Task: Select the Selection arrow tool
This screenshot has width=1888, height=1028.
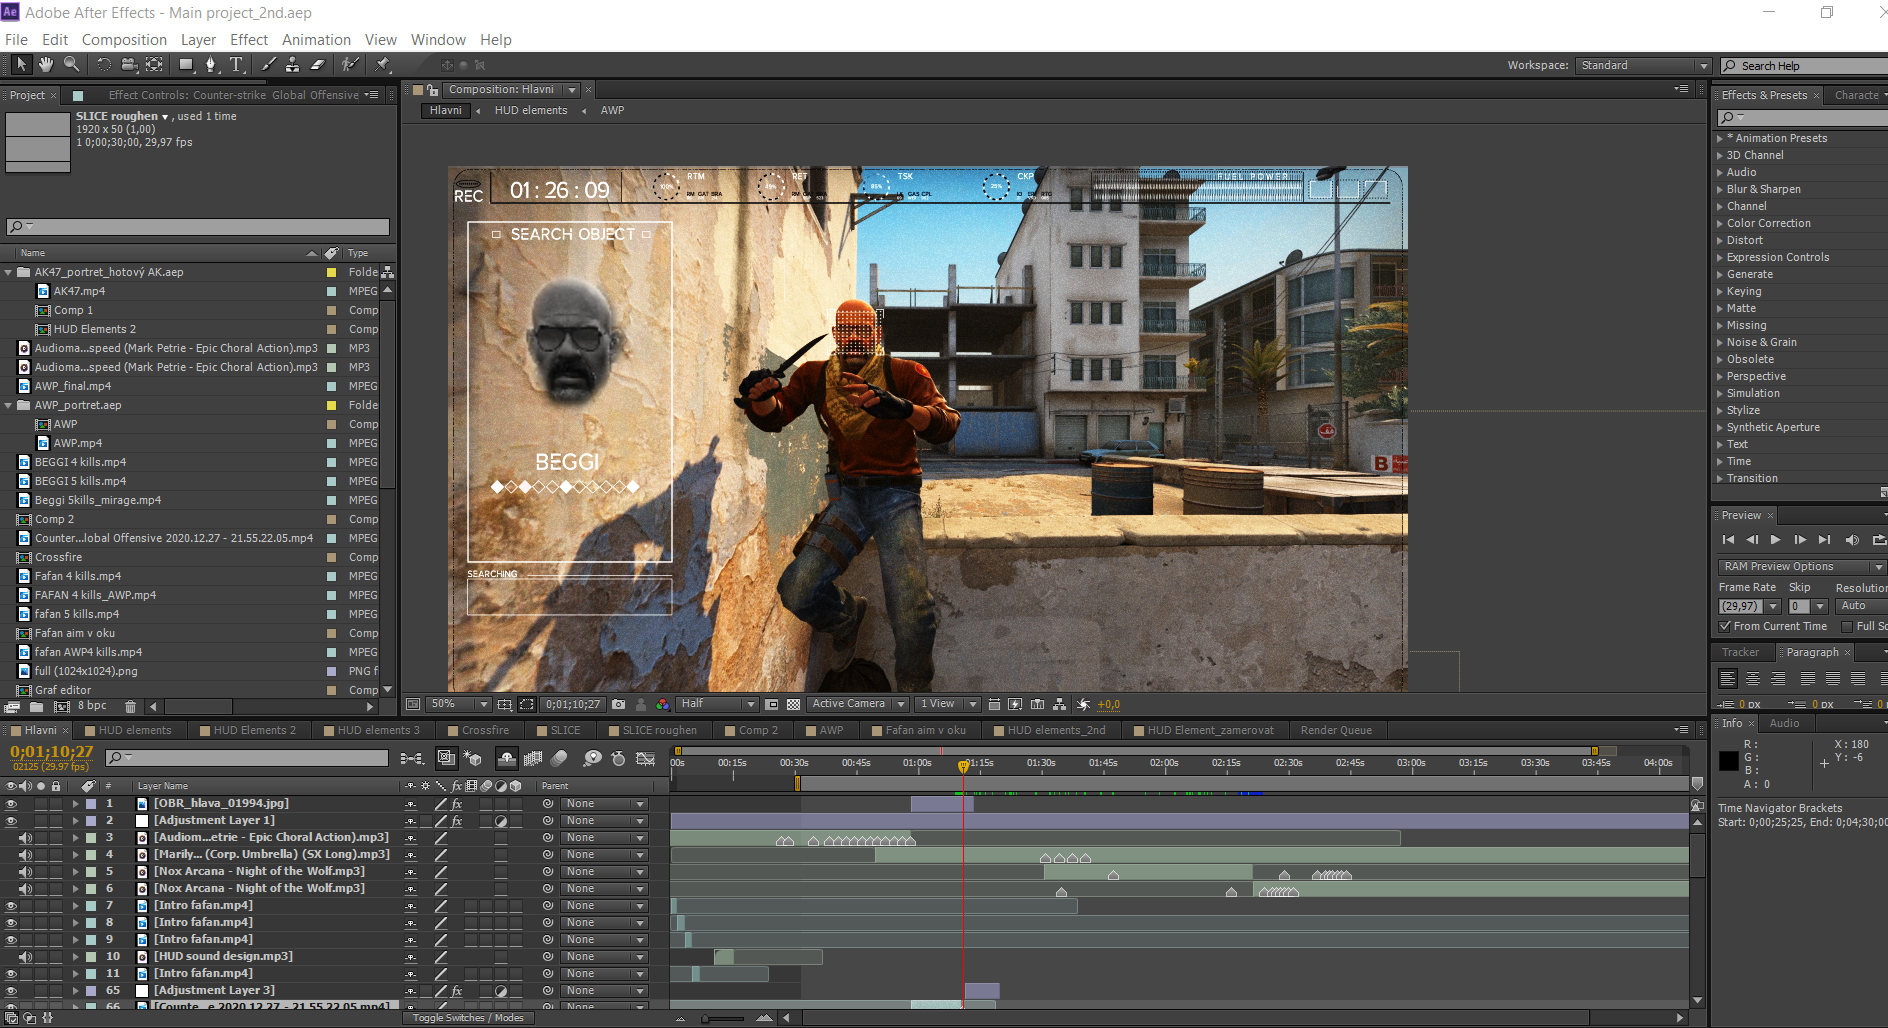Action: click(21, 64)
